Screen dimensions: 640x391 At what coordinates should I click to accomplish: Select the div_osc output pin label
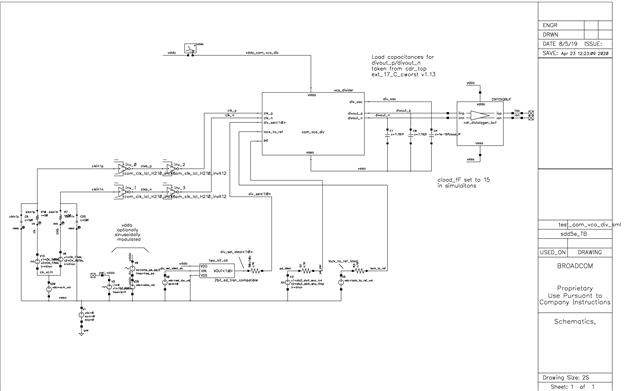click(356, 102)
